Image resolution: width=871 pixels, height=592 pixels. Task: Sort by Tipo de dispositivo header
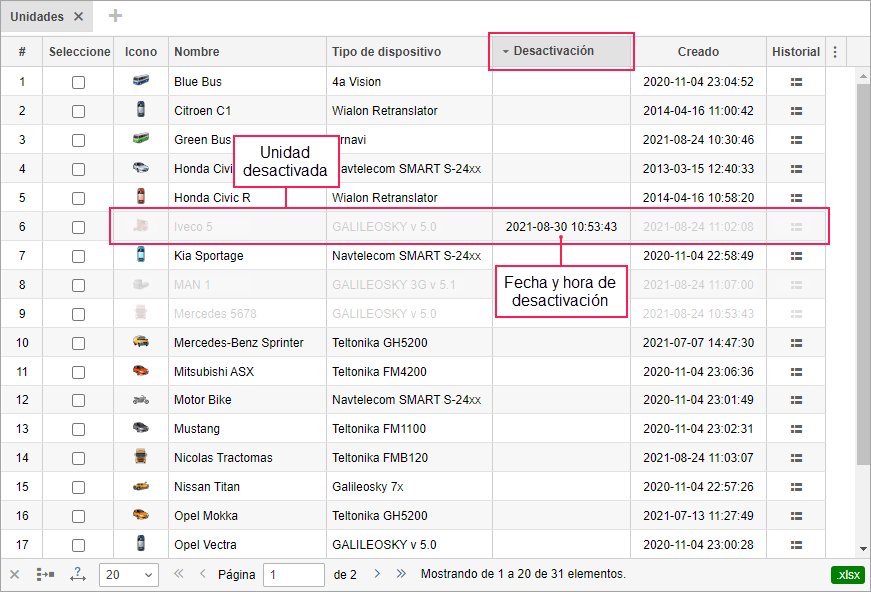(409, 52)
